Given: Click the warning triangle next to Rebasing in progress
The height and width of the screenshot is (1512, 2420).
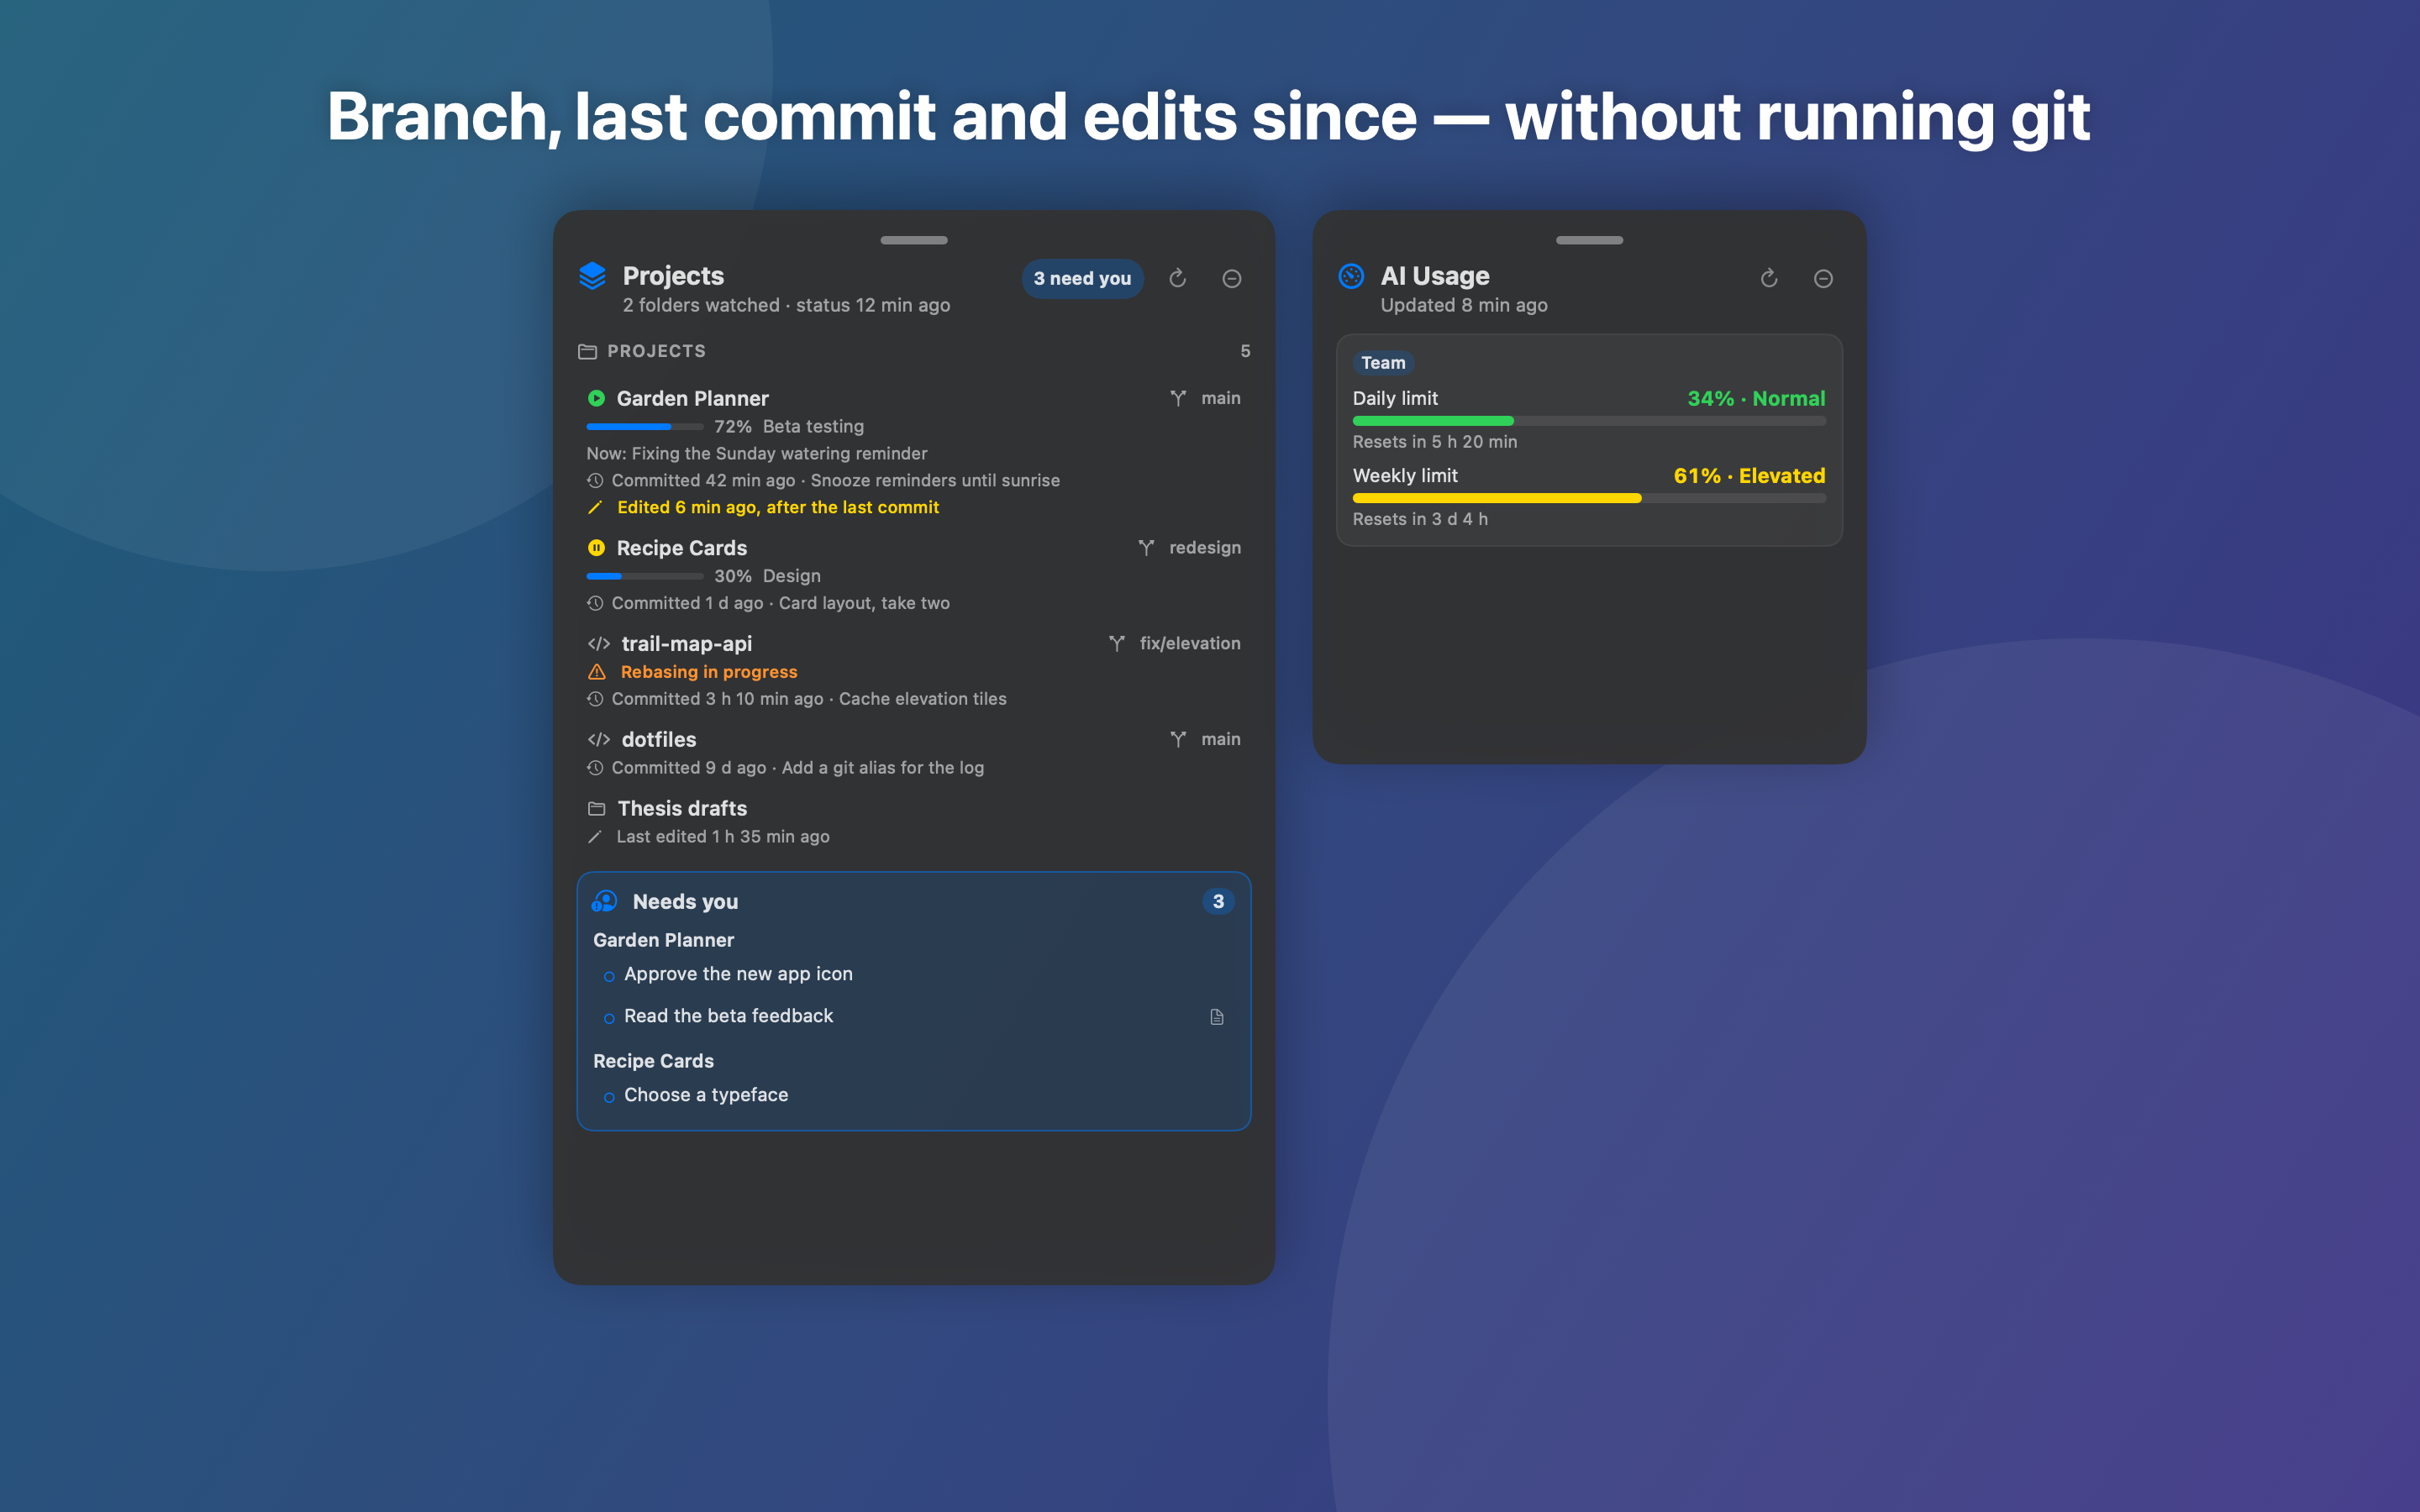Looking at the screenshot, I should pos(597,671).
